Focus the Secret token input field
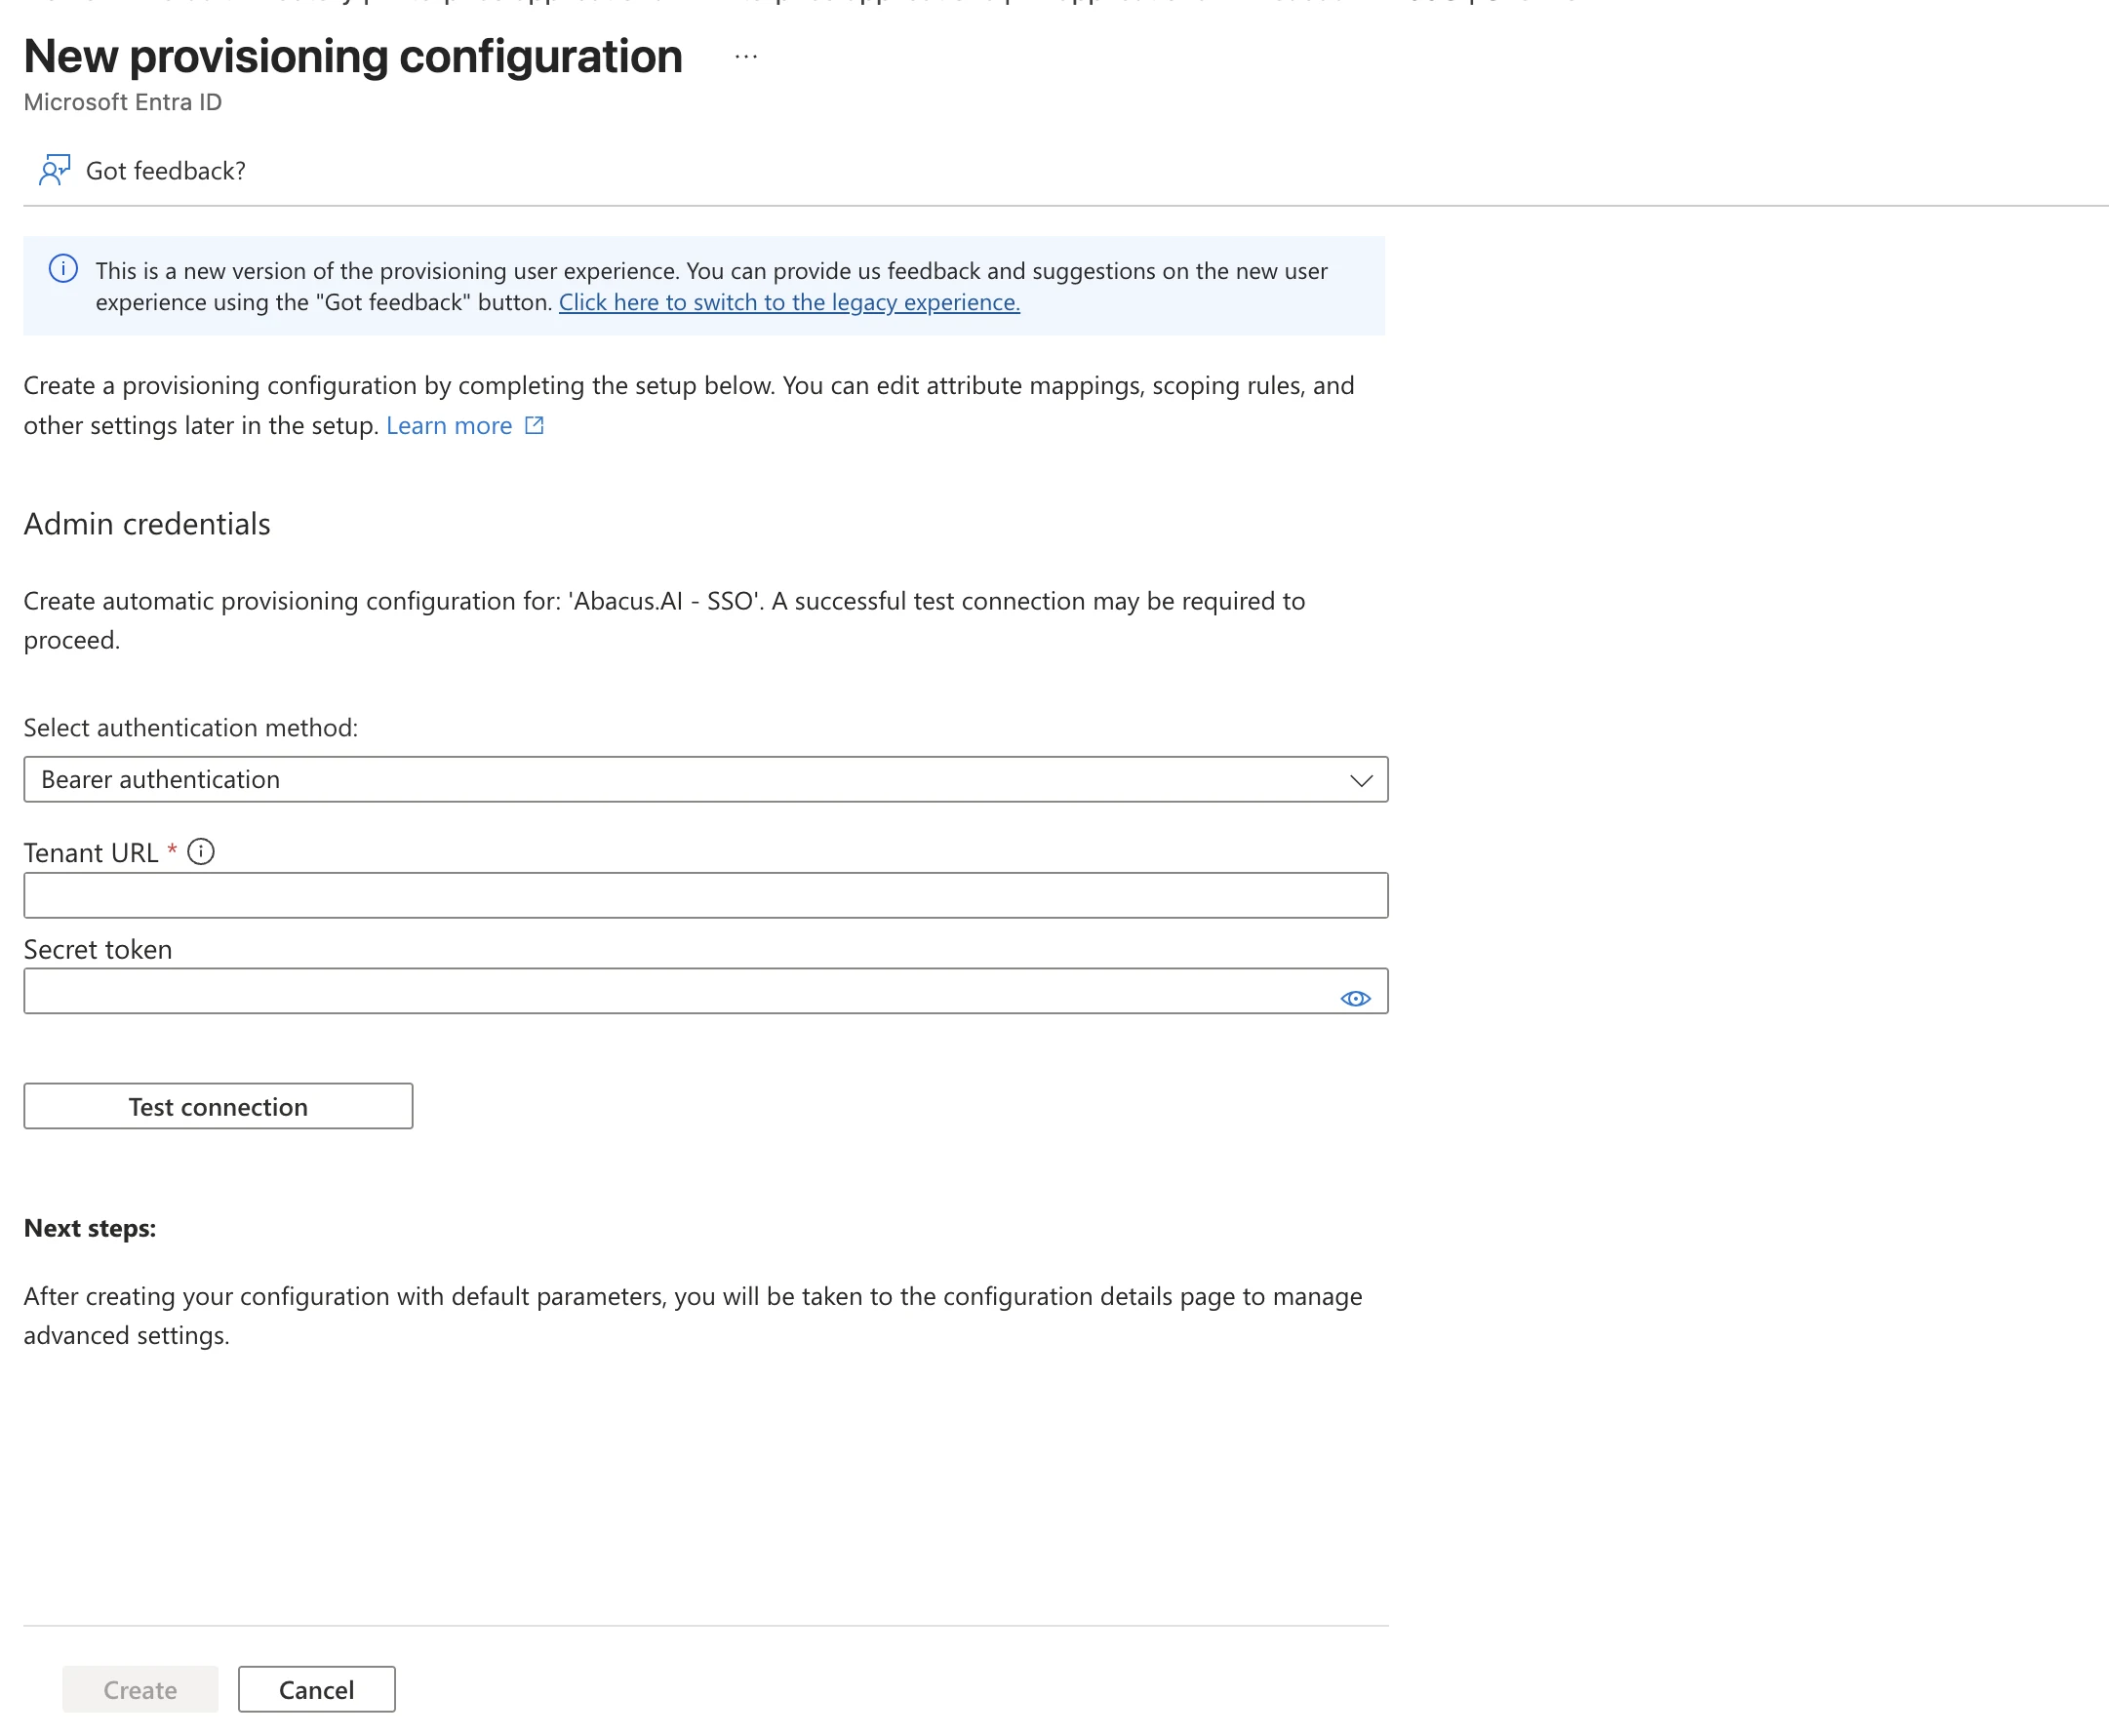 pos(705,991)
